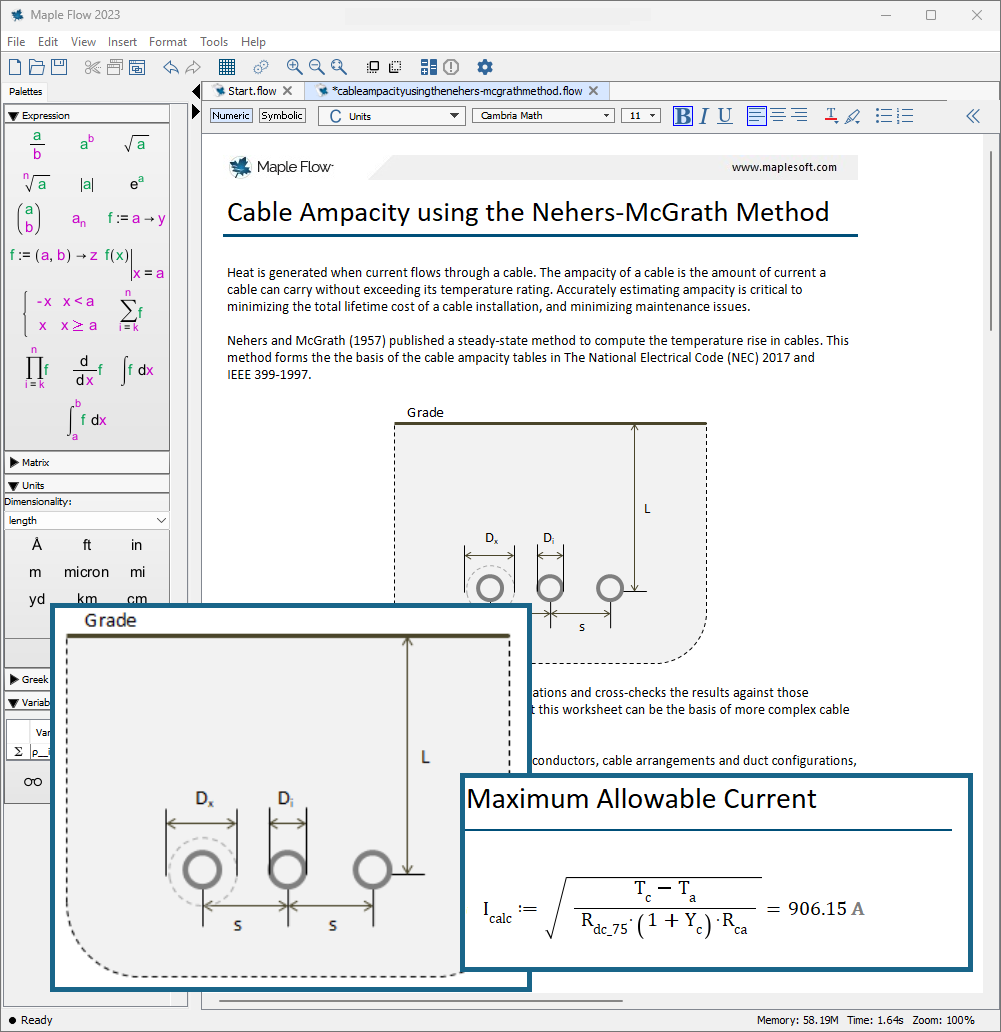The image size is (1001, 1032).
Task: Open the settings gear icon
Action: click(485, 67)
